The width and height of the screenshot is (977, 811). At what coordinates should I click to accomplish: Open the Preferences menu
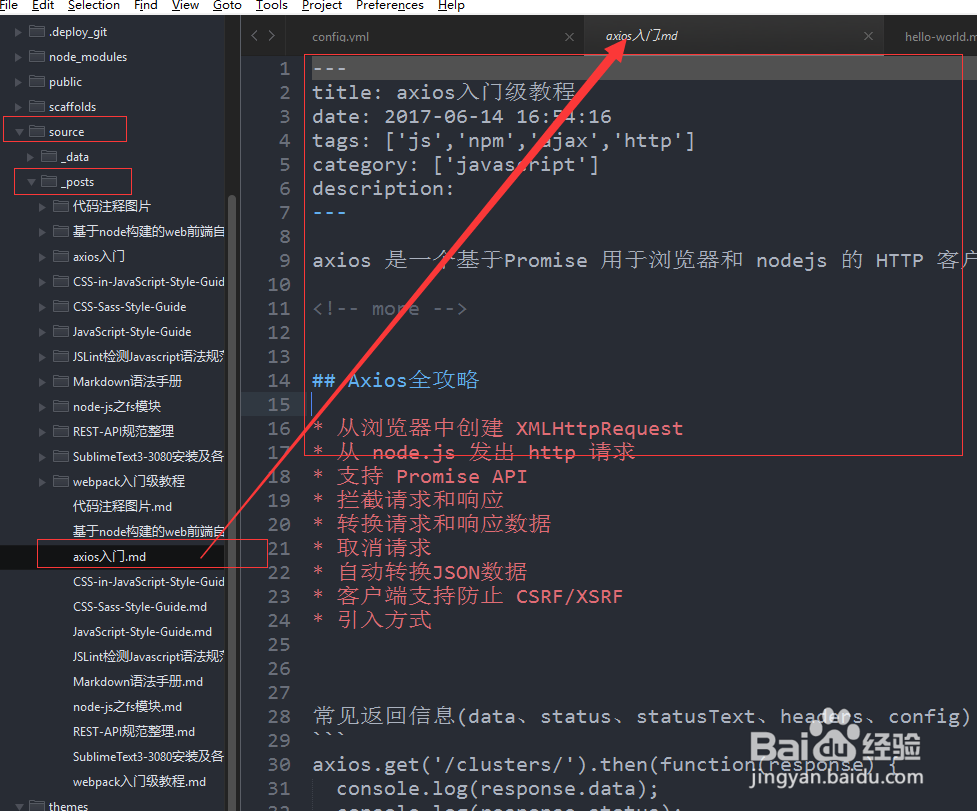tap(389, 5)
